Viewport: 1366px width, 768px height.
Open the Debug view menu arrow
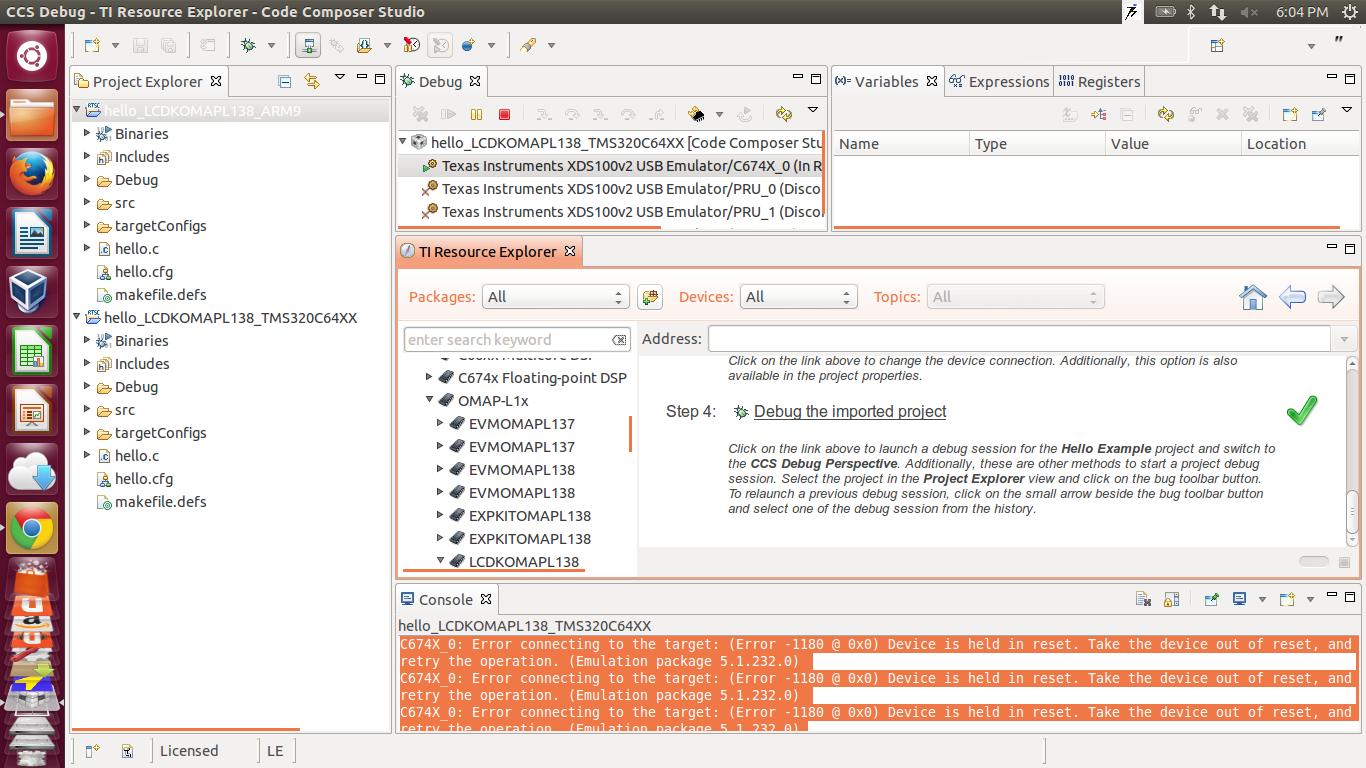point(813,110)
